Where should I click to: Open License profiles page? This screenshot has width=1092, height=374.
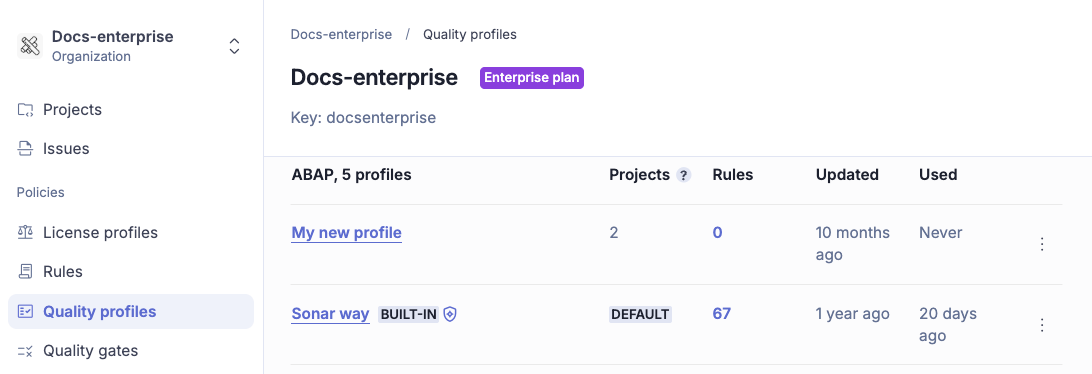(100, 232)
